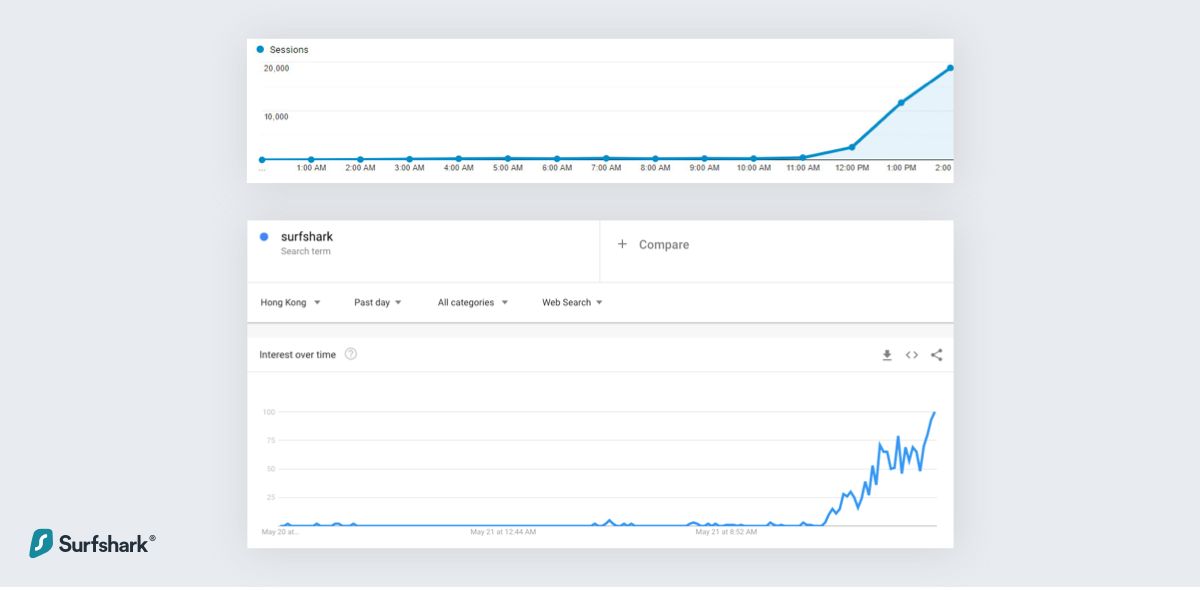The image size is (1200, 590).
Task: Select the 11:00 AM sessions data point
Action: tap(803, 157)
